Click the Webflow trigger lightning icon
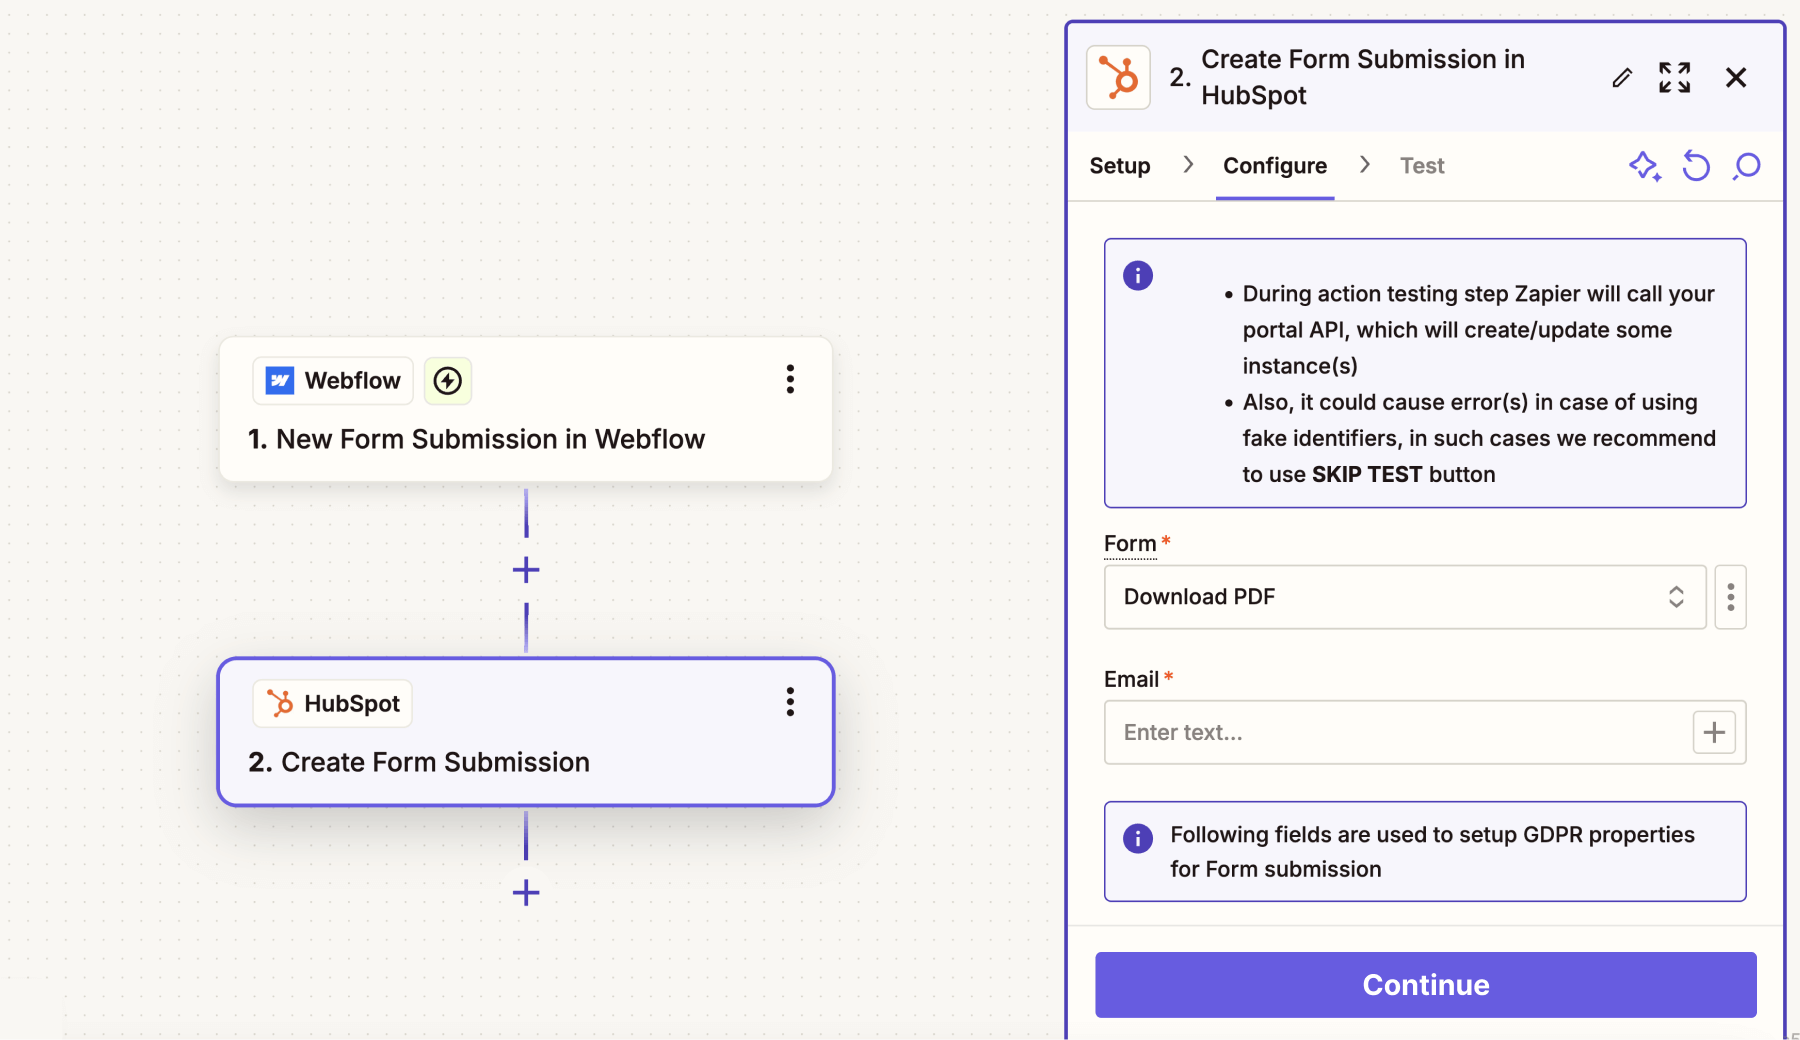Viewport: 1800px width, 1040px height. coord(448,381)
